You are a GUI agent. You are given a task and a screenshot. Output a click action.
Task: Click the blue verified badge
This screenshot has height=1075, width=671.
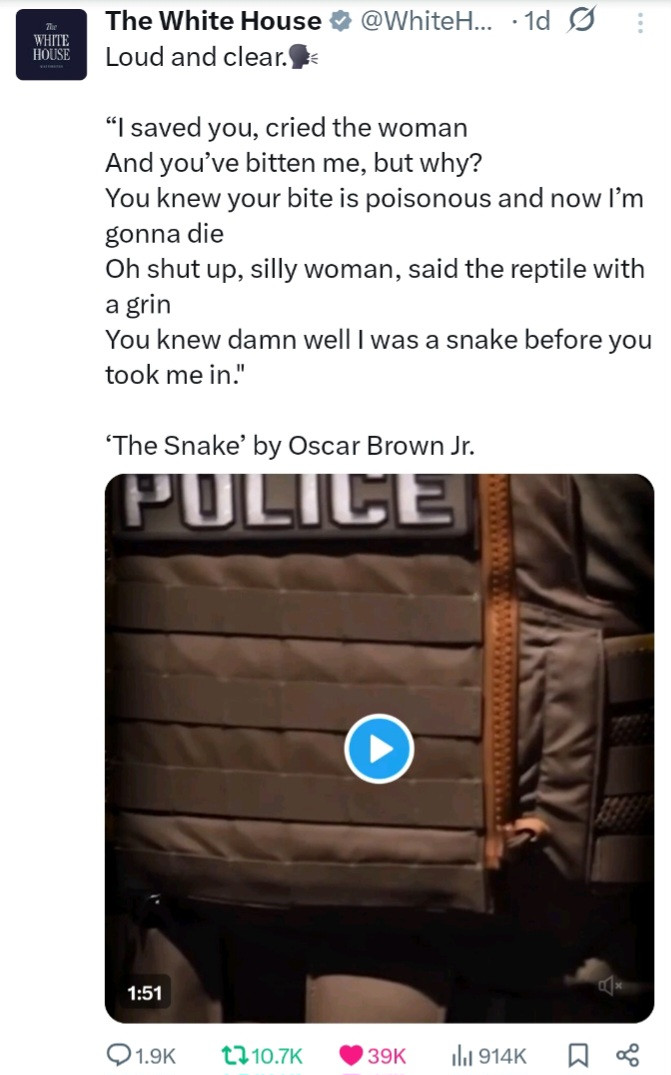pos(339,21)
